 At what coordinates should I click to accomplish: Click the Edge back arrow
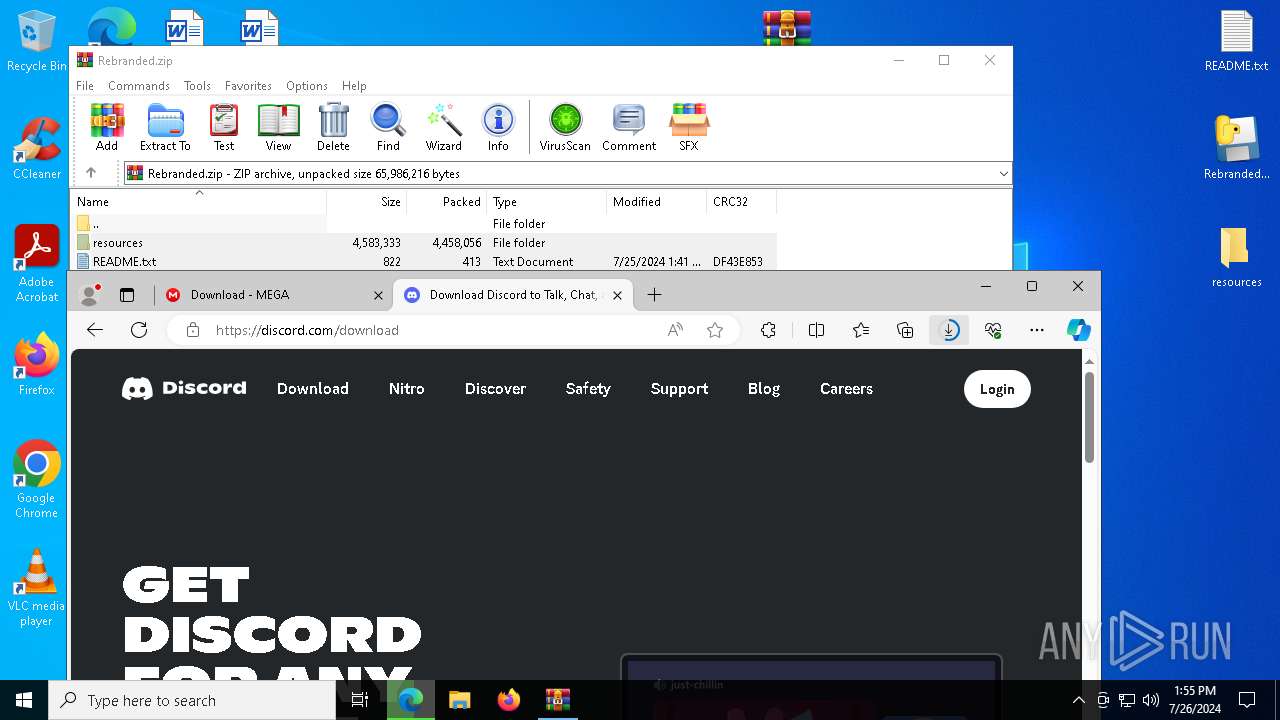[95, 330]
